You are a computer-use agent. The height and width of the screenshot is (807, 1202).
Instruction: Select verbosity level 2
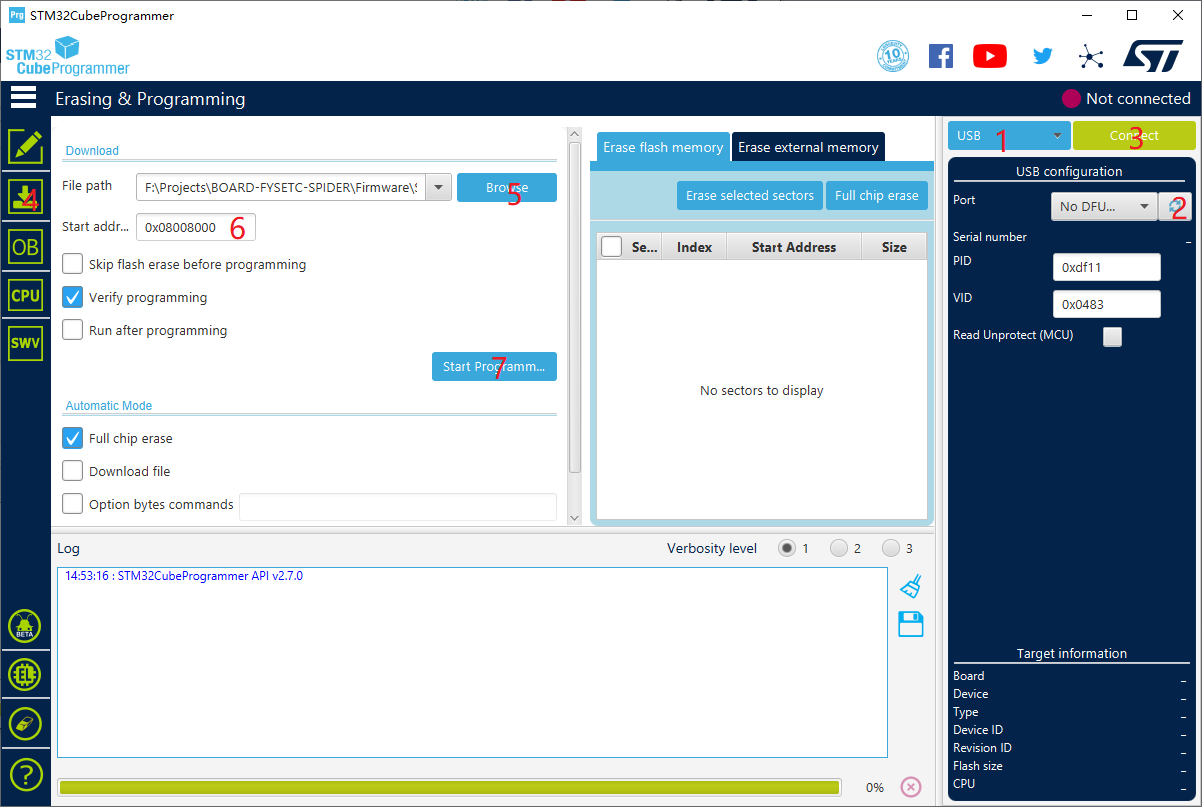click(839, 548)
